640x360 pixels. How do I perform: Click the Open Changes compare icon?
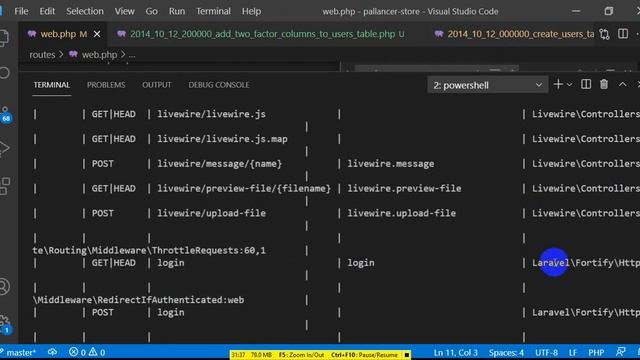[x=604, y=34]
